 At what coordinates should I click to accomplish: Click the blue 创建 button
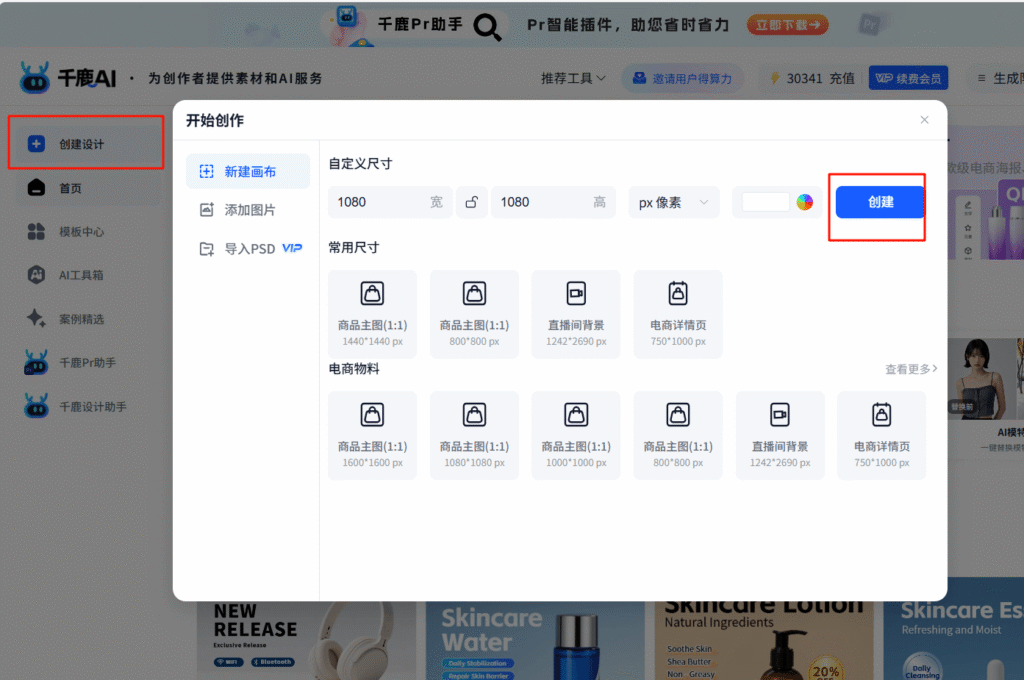point(880,202)
